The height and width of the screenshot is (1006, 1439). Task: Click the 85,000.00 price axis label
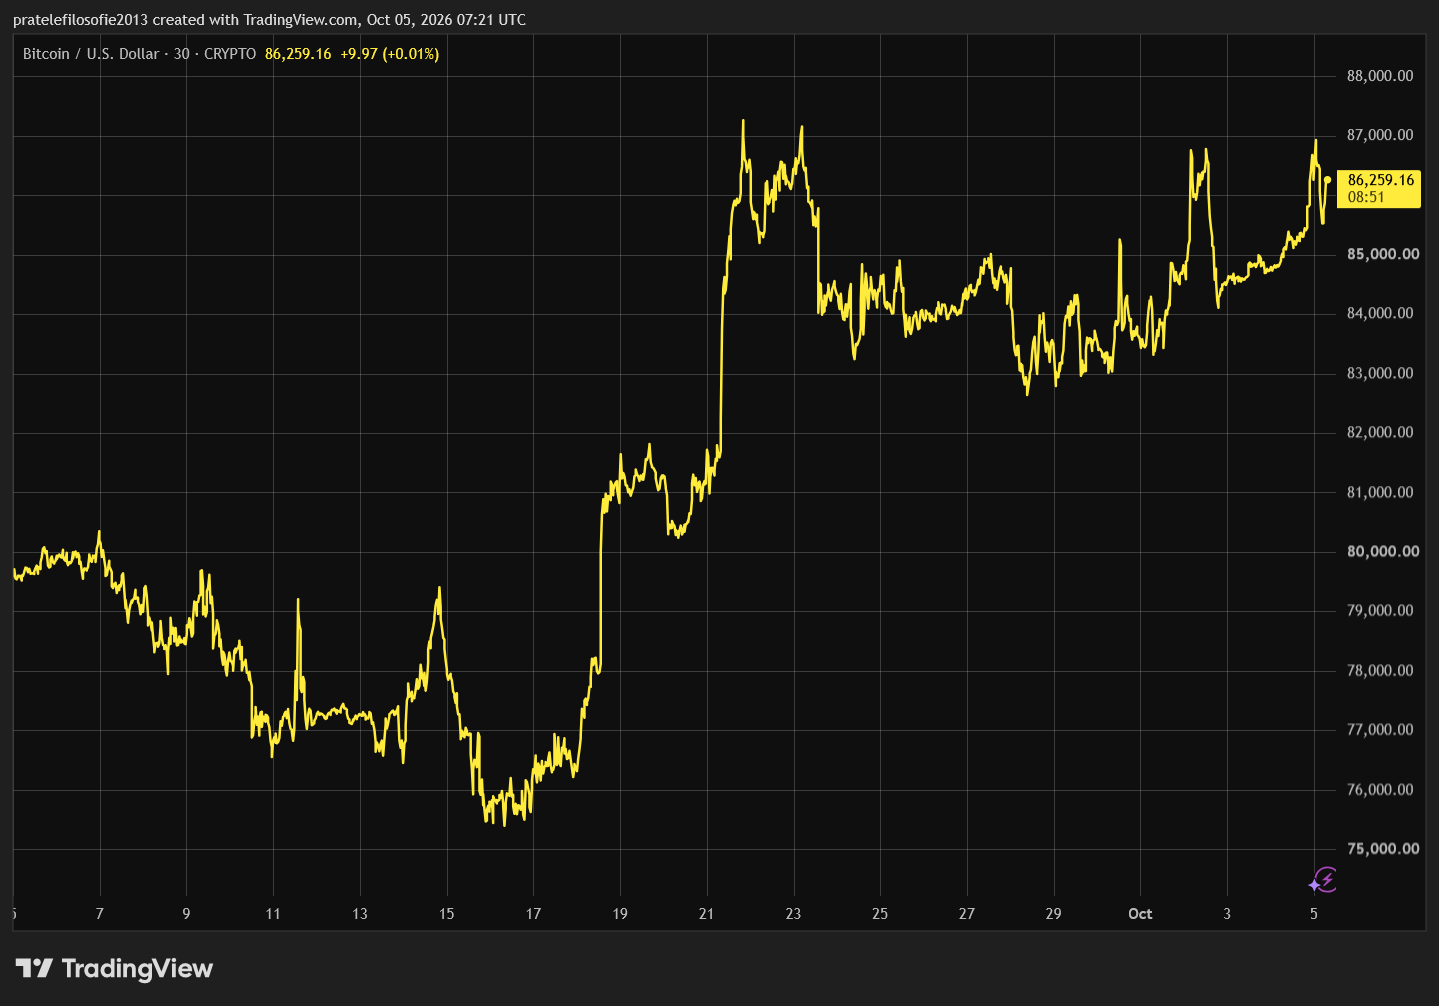pos(1383,254)
